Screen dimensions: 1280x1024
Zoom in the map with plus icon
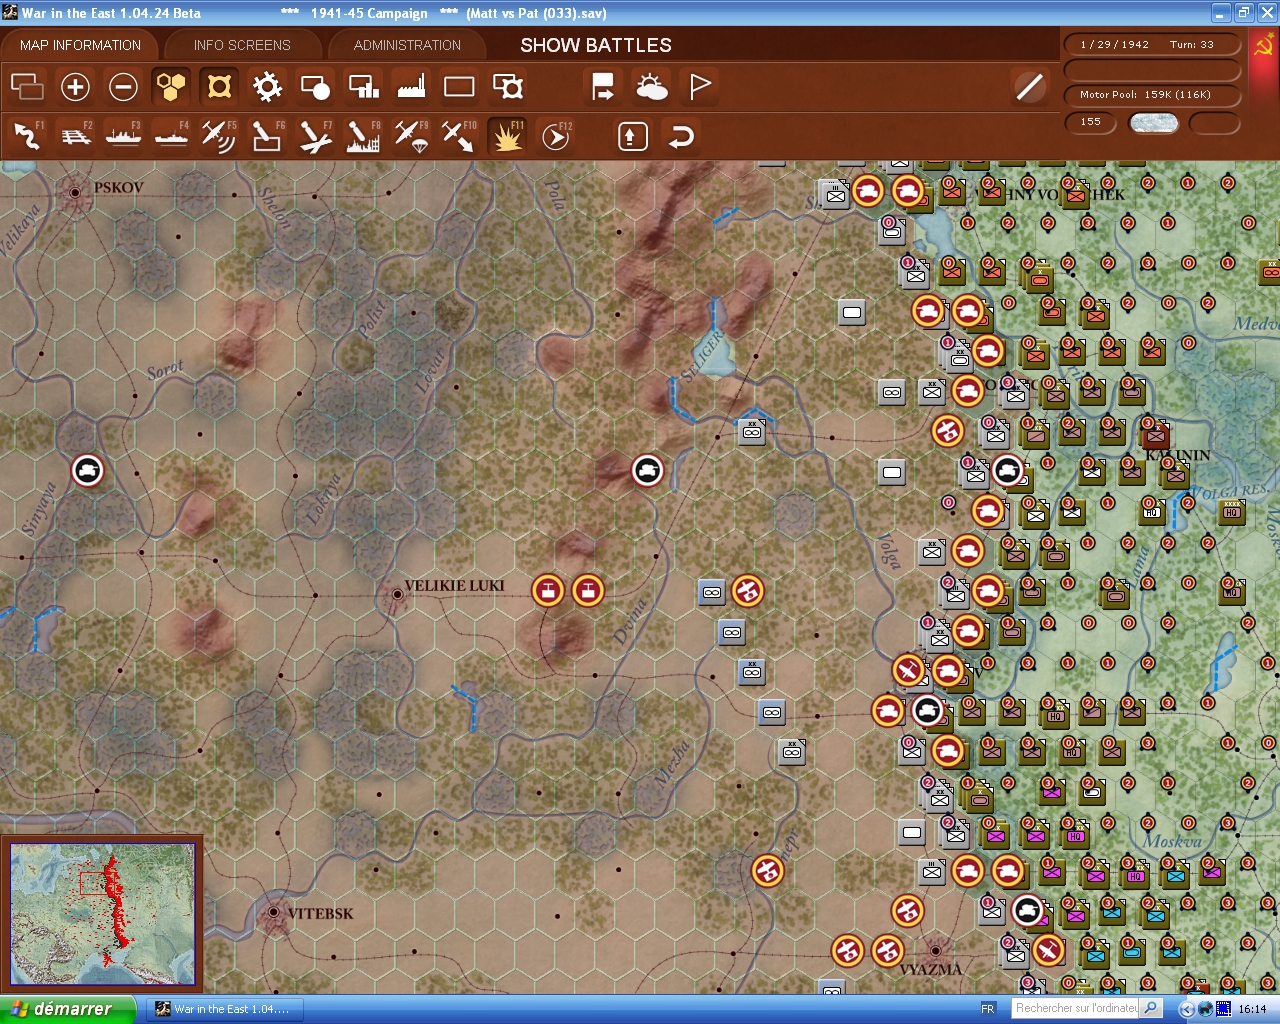[75, 87]
